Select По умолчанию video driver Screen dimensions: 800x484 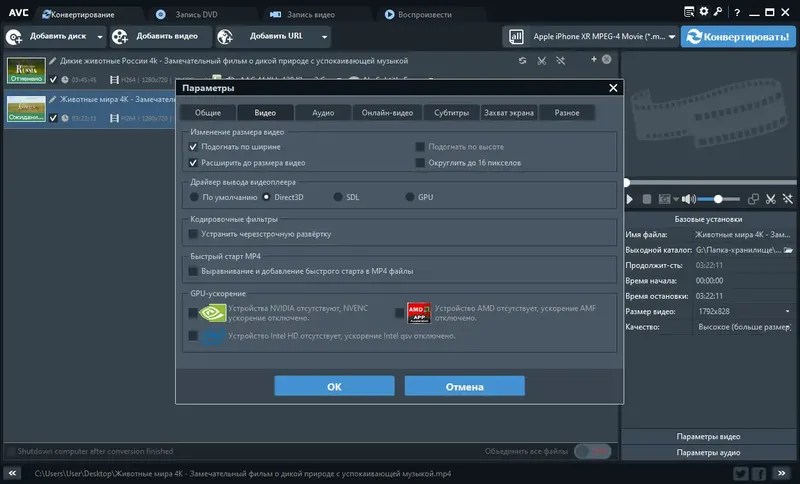coord(194,197)
